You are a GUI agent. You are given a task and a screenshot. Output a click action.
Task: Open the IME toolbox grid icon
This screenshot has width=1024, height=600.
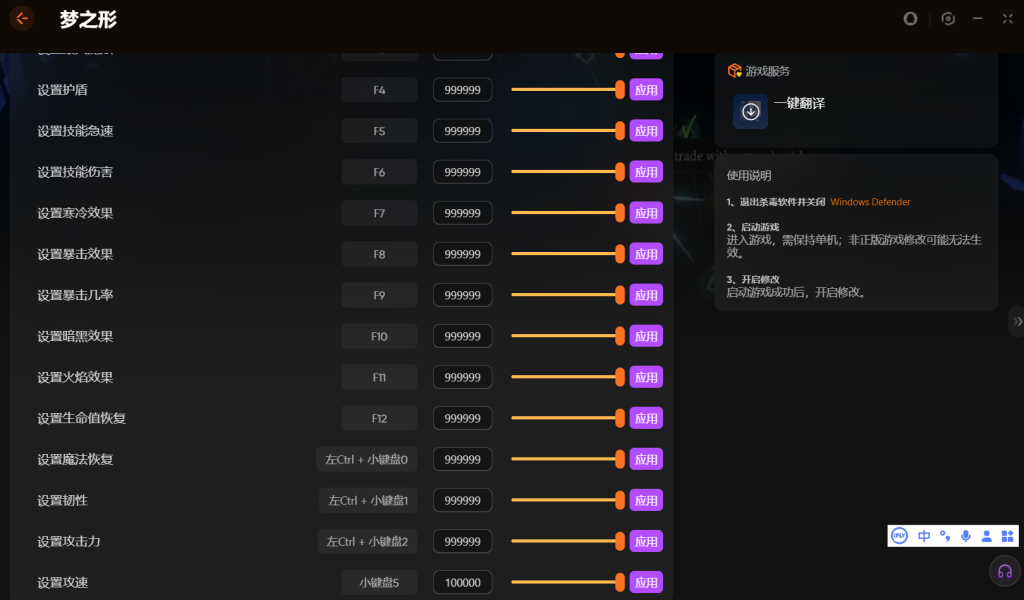pyautogui.click(x=1007, y=536)
